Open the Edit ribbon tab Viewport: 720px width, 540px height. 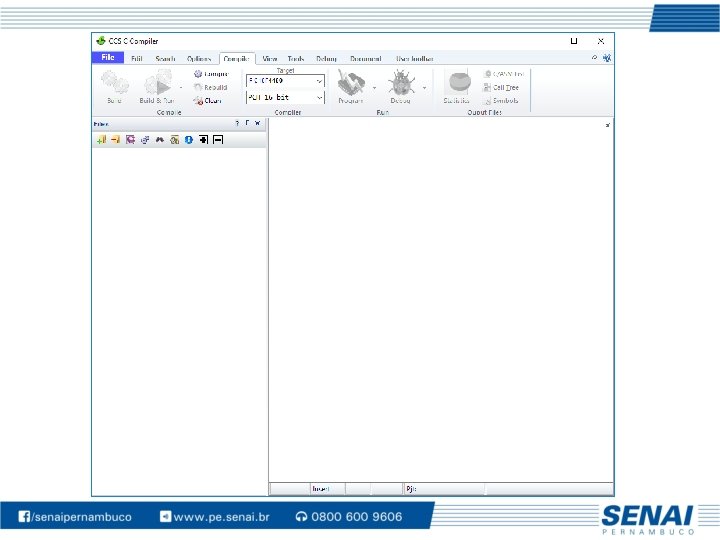[x=136, y=59]
